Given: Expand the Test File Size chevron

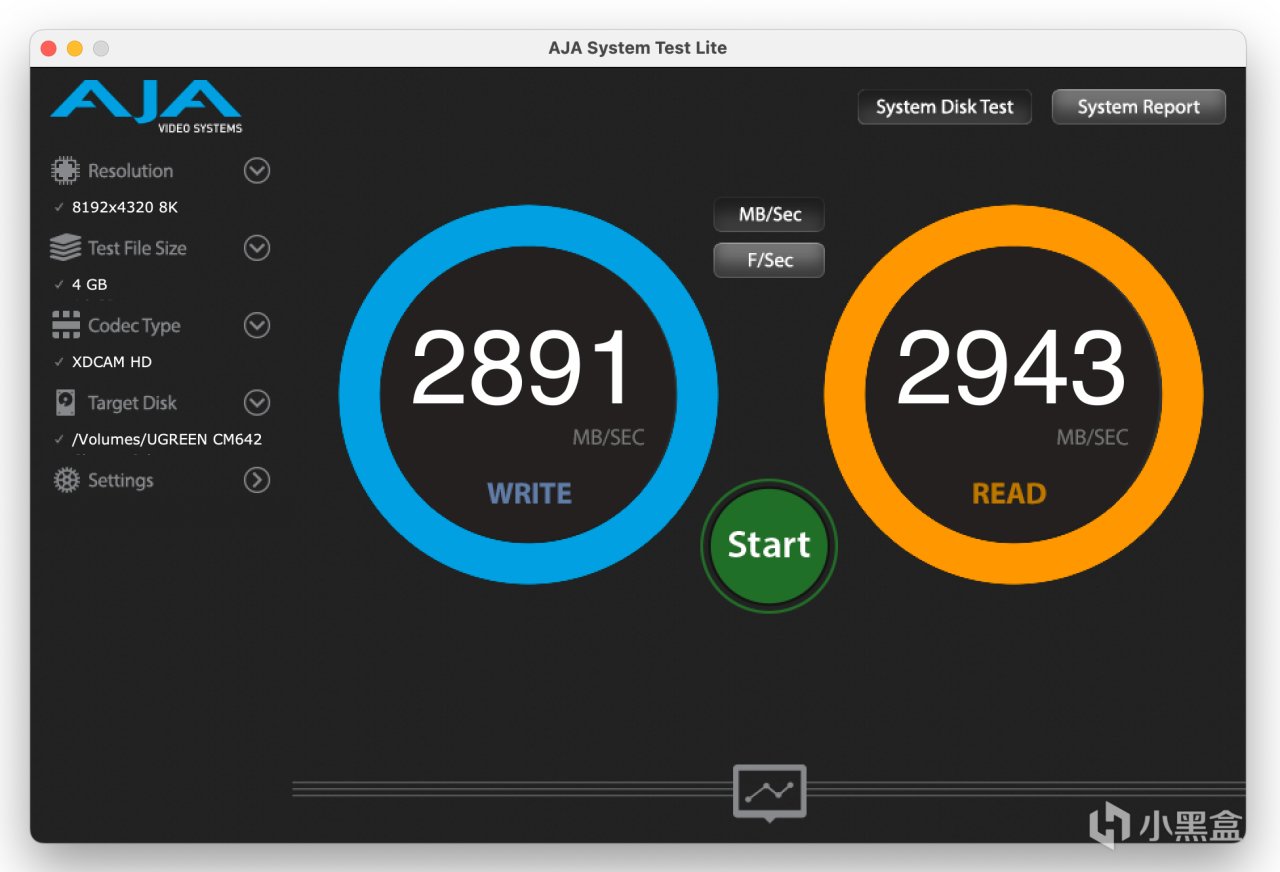Looking at the screenshot, I should click(257, 248).
